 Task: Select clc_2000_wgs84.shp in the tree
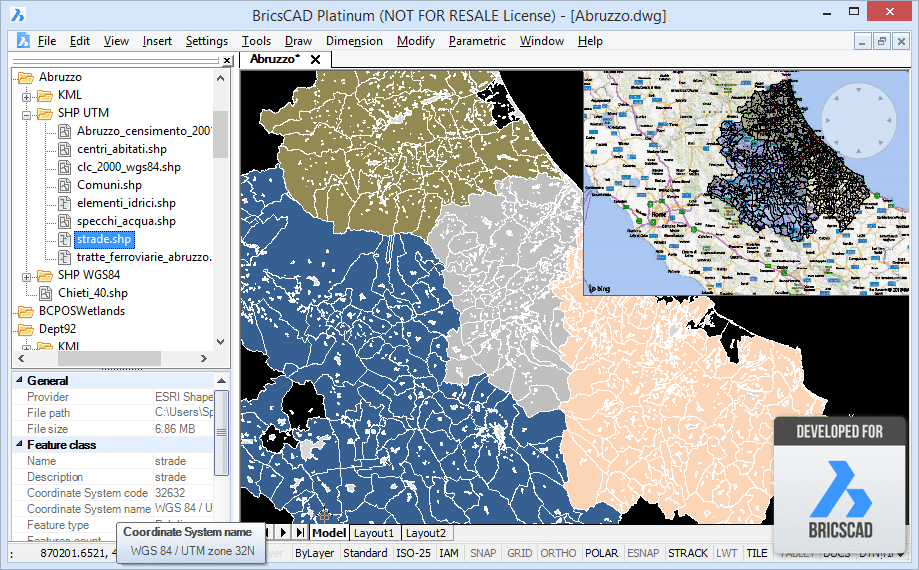tap(129, 167)
